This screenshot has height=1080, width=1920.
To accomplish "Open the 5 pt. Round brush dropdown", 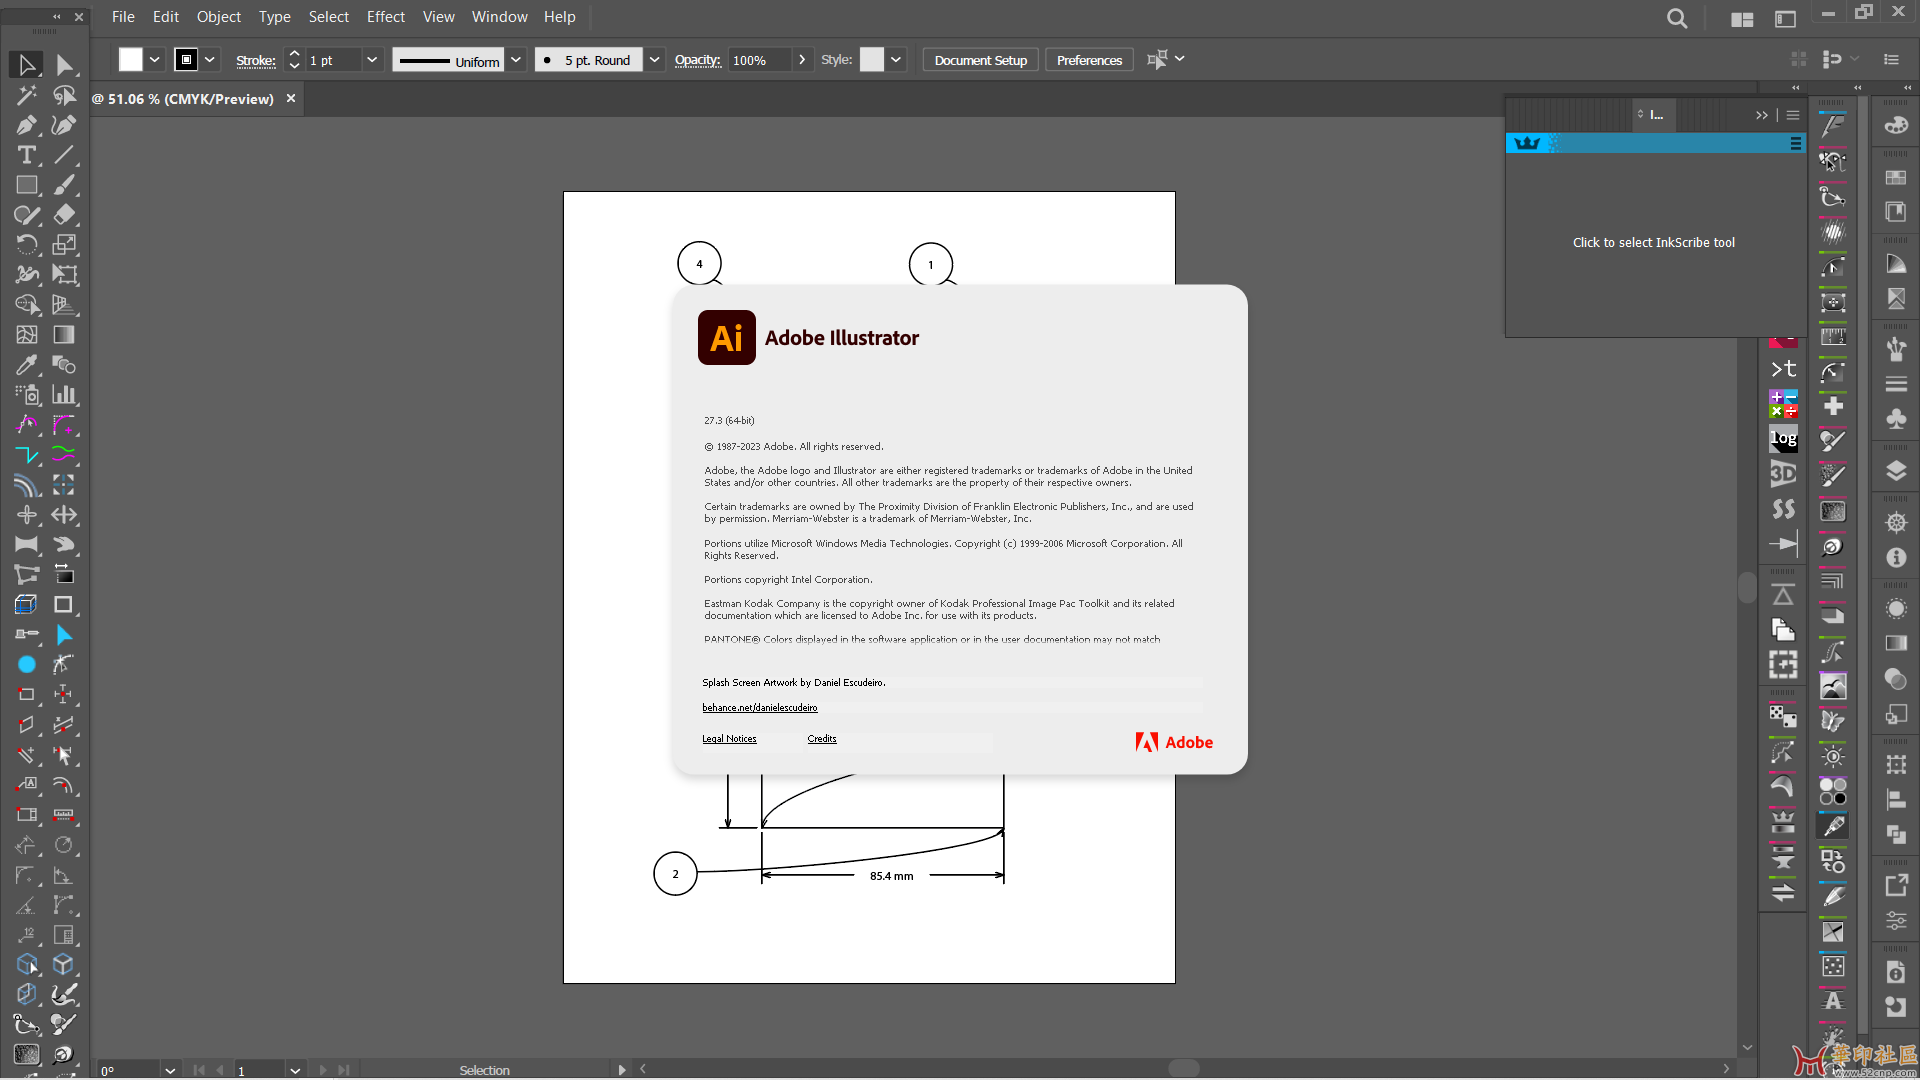I will [x=654, y=60].
